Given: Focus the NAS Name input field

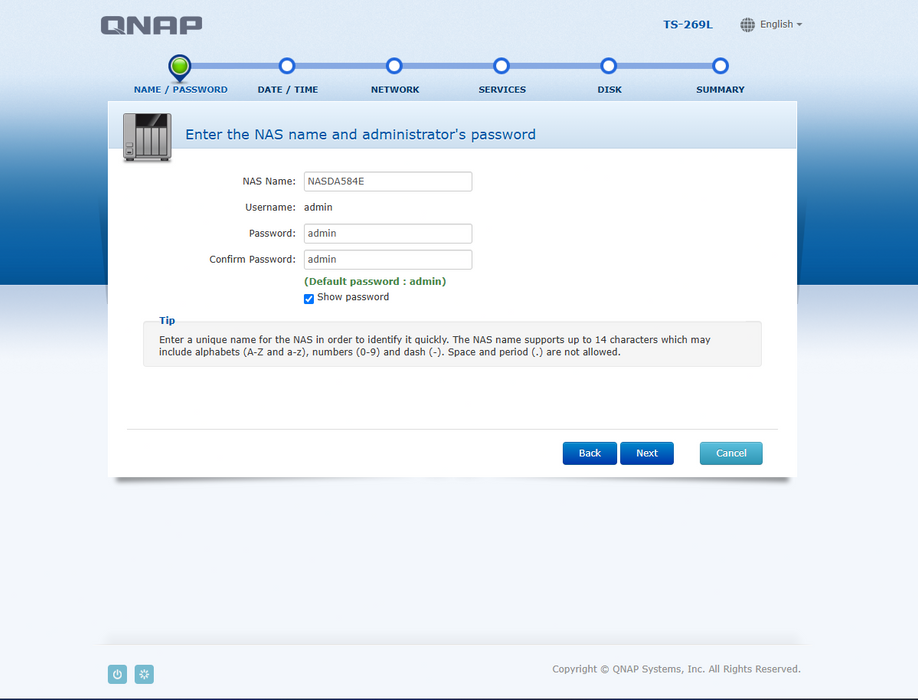Looking at the screenshot, I should coord(387,181).
